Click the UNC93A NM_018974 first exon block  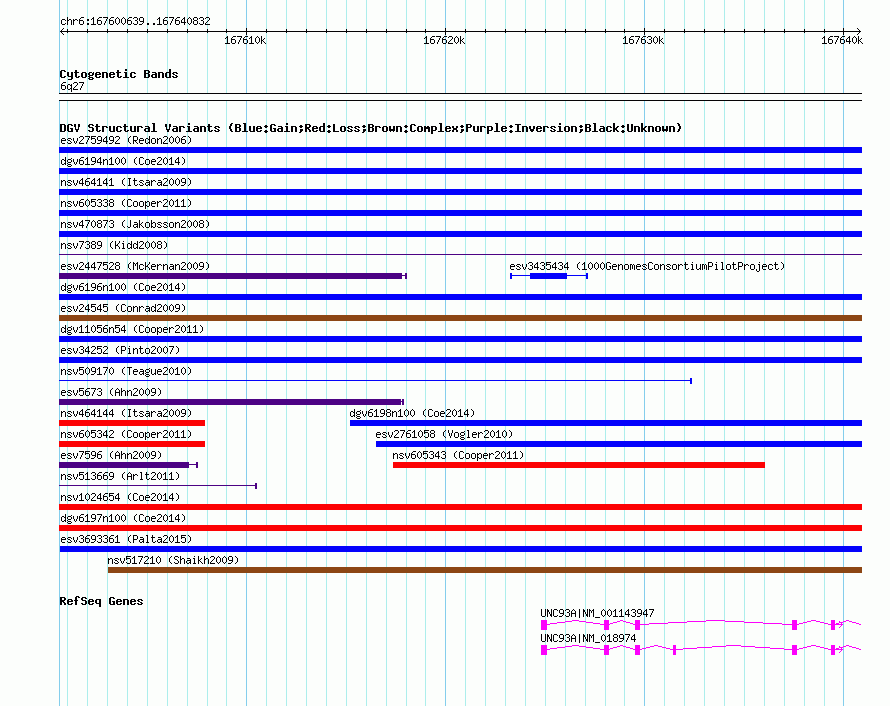coord(544,650)
